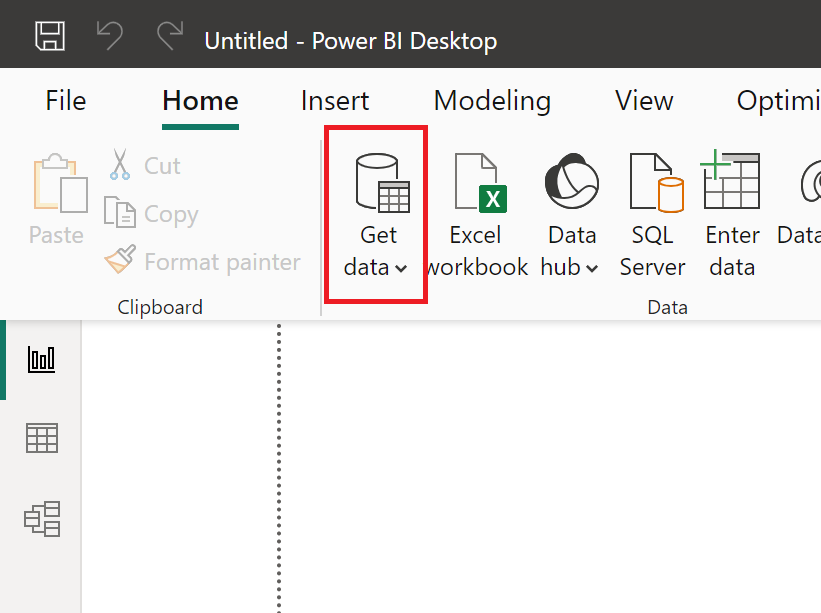This screenshot has height=613, width=821.
Task: Open the File menu
Action: [x=65, y=101]
